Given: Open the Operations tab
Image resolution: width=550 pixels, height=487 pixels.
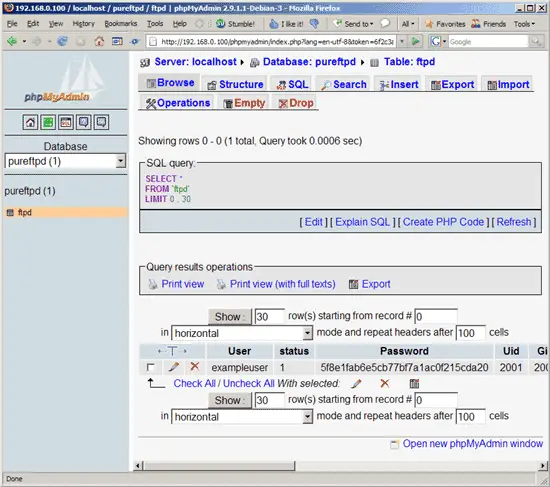Looking at the screenshot, I should tap(177, 103).
